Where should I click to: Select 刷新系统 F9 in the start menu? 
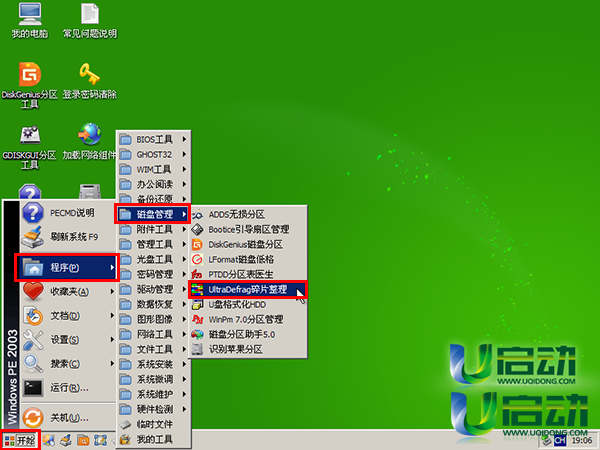(x=67, y=237)
